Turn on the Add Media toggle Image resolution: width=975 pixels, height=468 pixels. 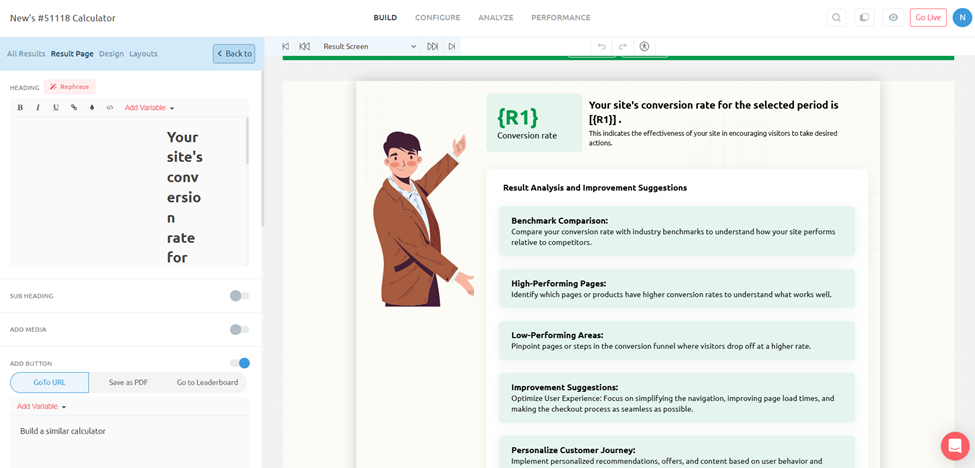239,329
